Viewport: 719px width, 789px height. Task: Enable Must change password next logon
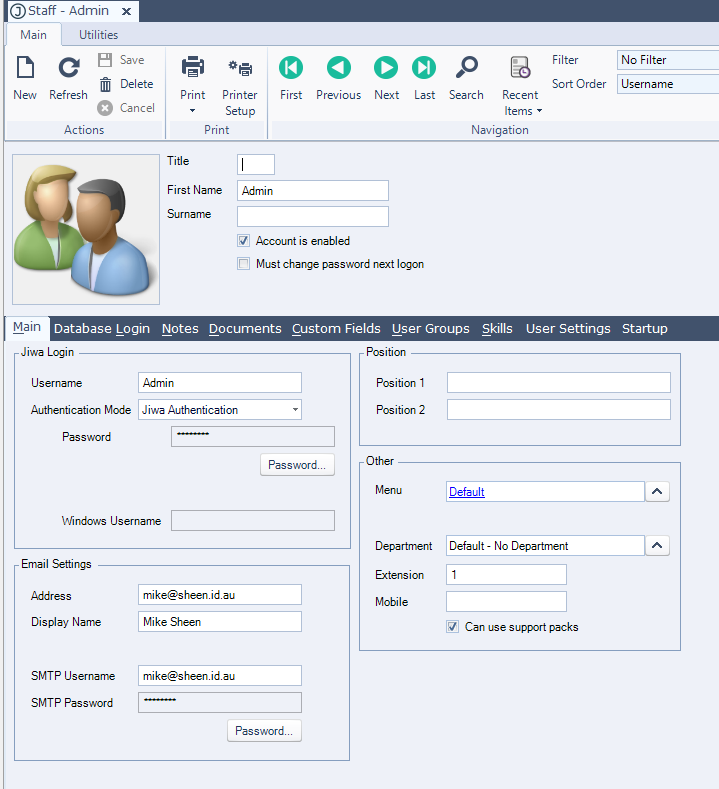pos(244,264)
